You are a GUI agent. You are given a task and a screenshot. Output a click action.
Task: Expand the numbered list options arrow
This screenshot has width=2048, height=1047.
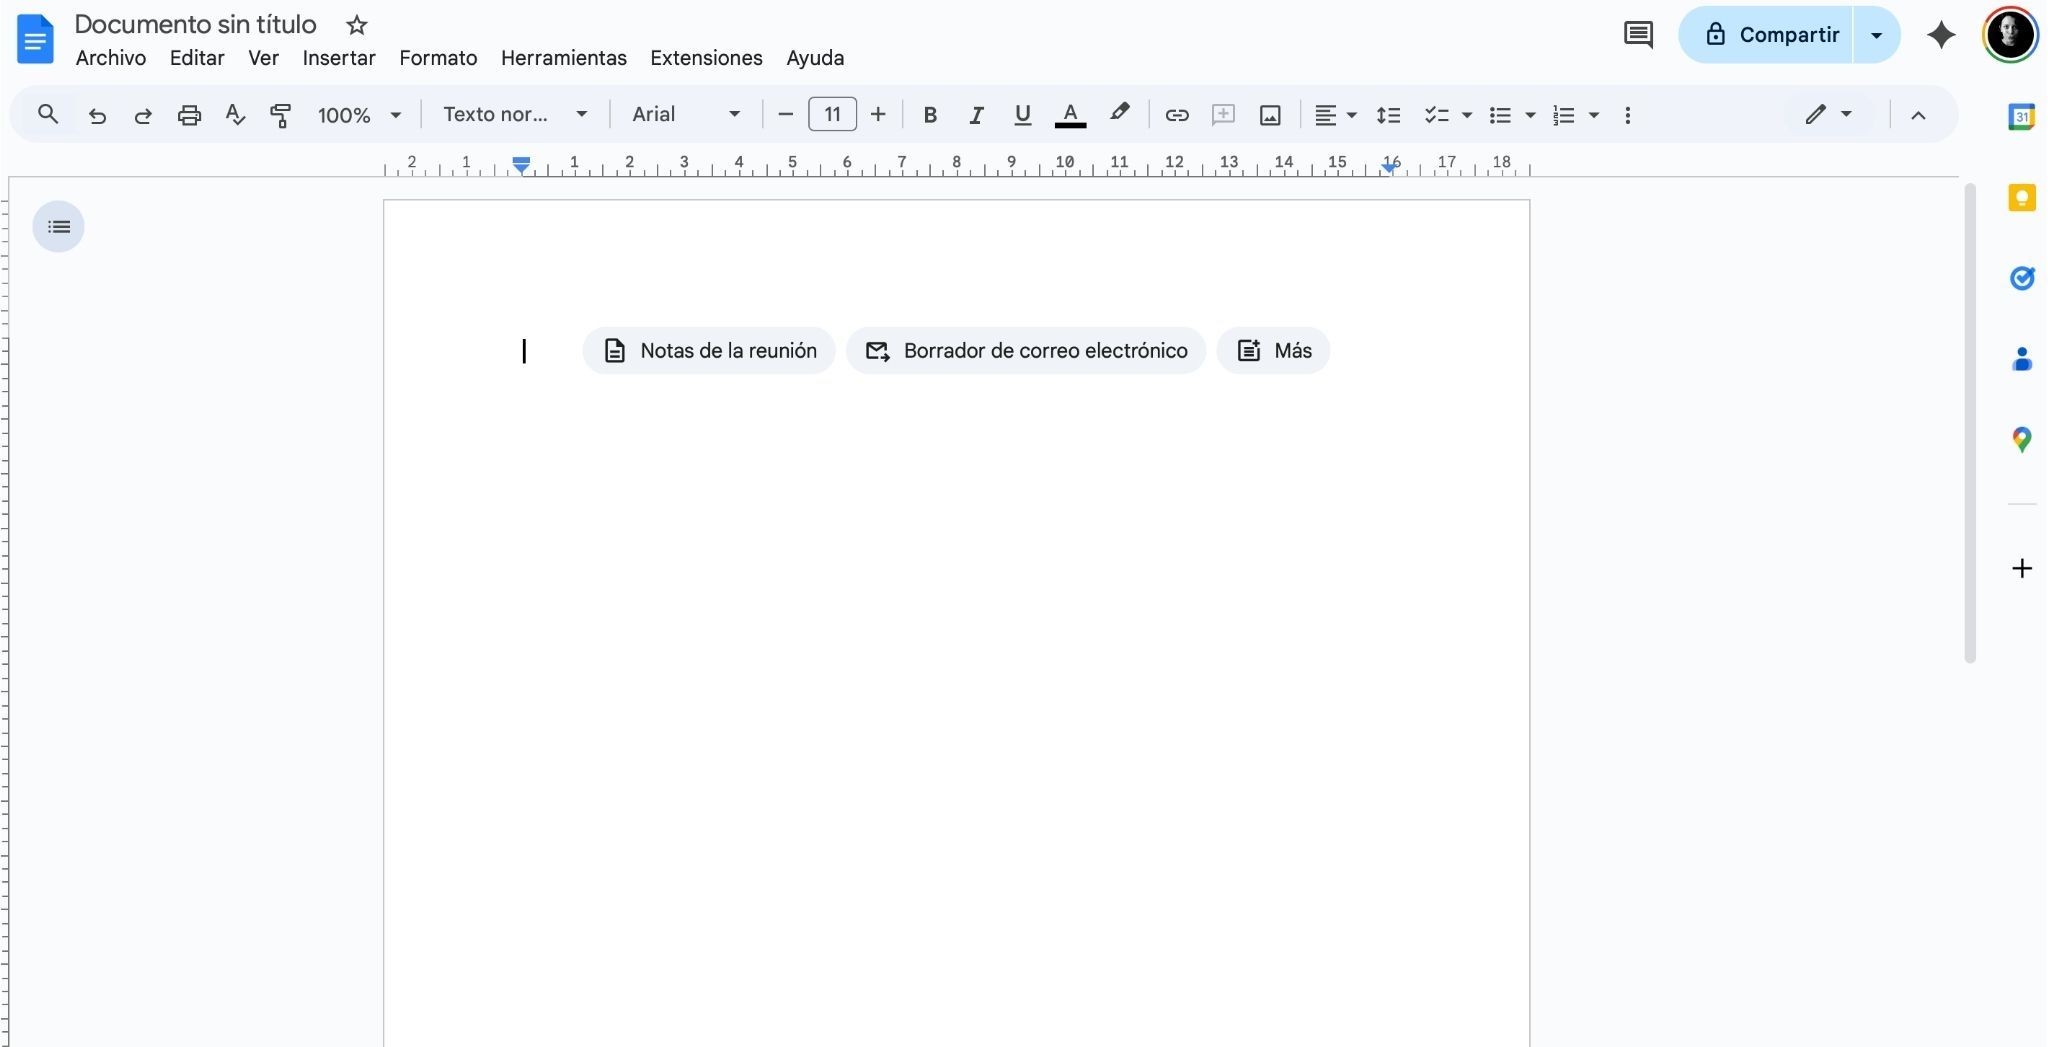click(1594, 115)
